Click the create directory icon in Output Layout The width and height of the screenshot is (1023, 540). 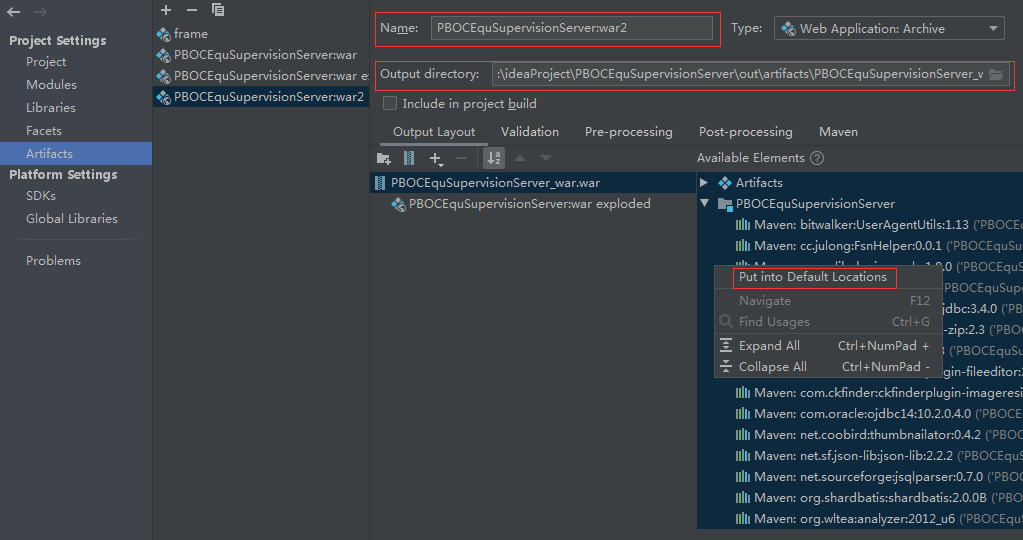(x=383, y=158)
